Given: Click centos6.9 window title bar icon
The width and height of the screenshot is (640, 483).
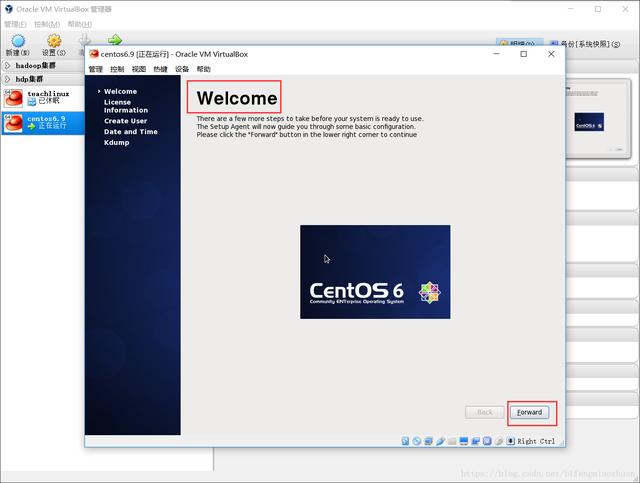Looking at the screenshot, I should [x=94, y=54].
